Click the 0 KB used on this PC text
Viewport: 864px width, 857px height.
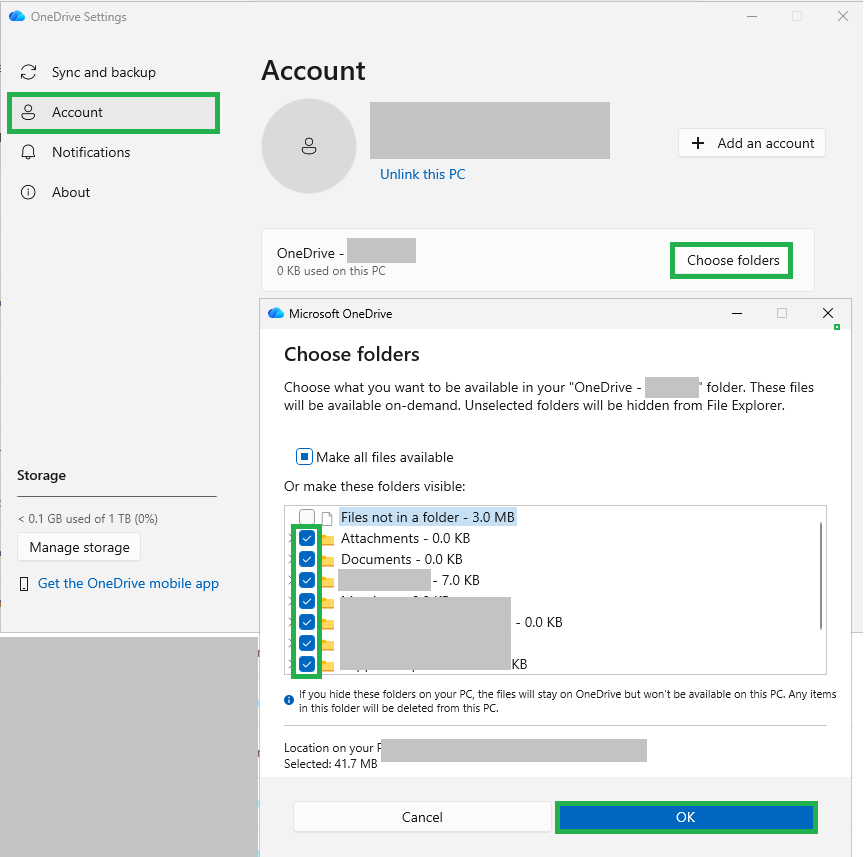pos(331,271)
